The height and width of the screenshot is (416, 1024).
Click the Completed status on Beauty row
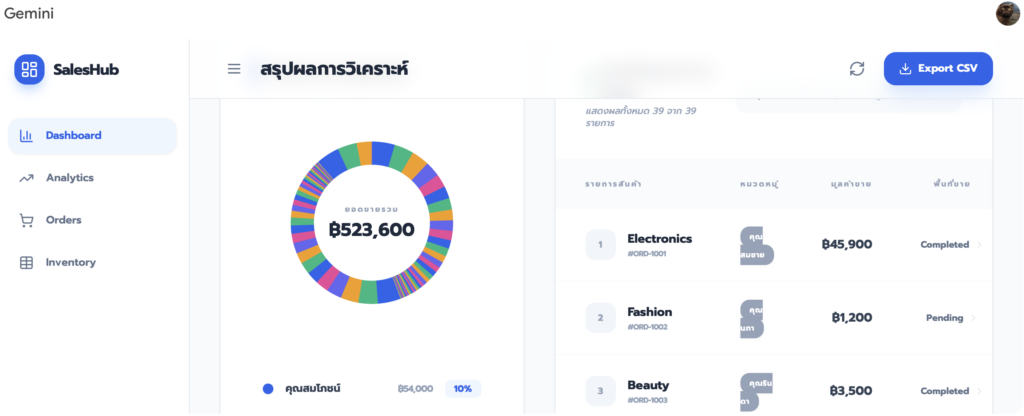pos(944,391)
